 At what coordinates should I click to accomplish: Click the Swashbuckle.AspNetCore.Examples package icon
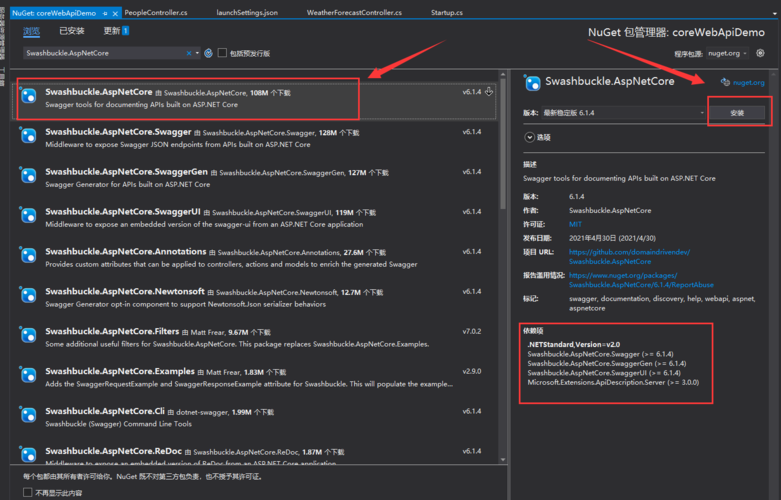click(29, 375)
